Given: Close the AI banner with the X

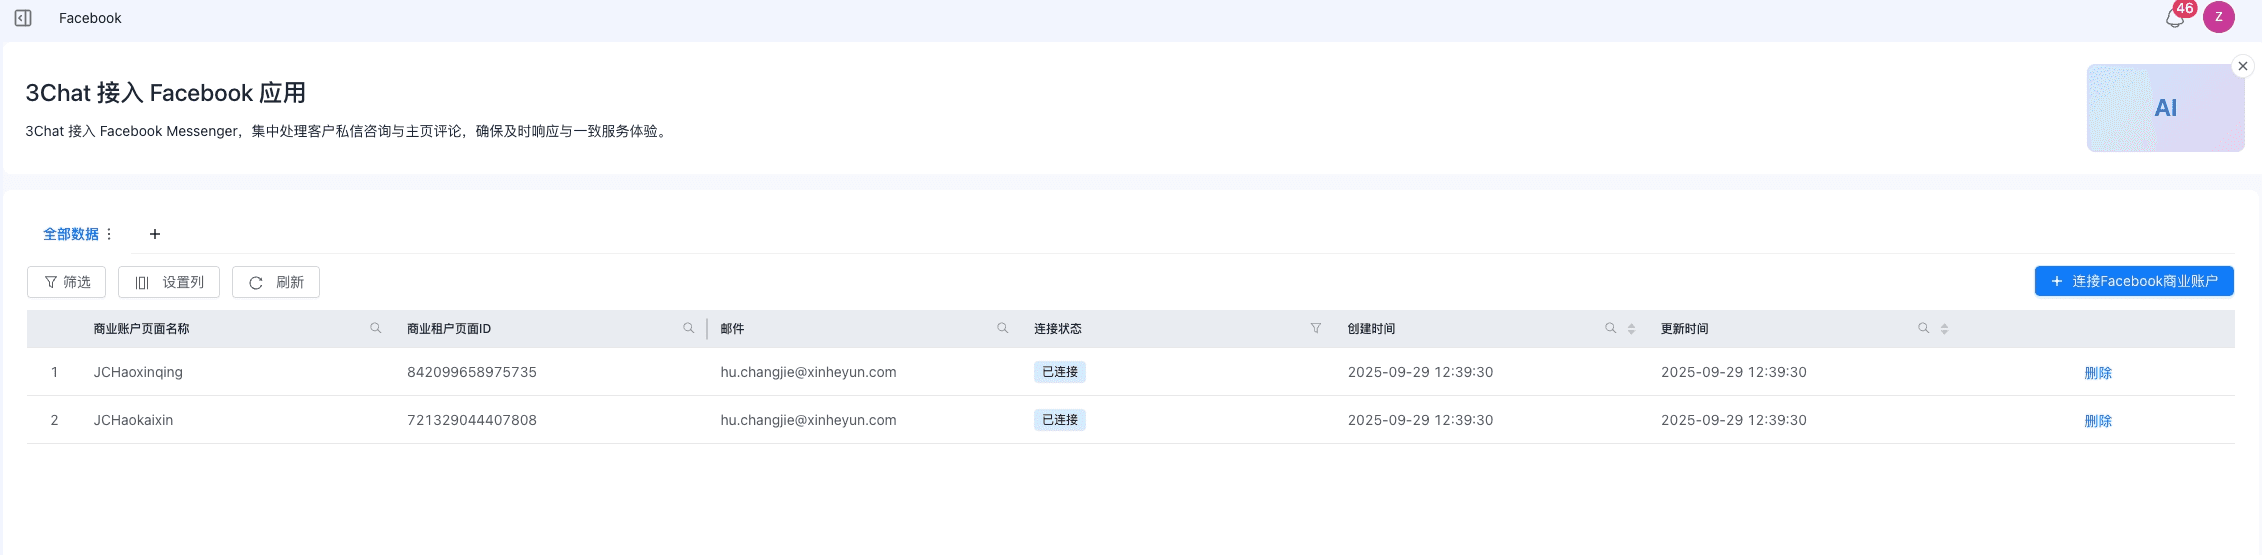Looking at the screenshot, I should pos(2243,66).
